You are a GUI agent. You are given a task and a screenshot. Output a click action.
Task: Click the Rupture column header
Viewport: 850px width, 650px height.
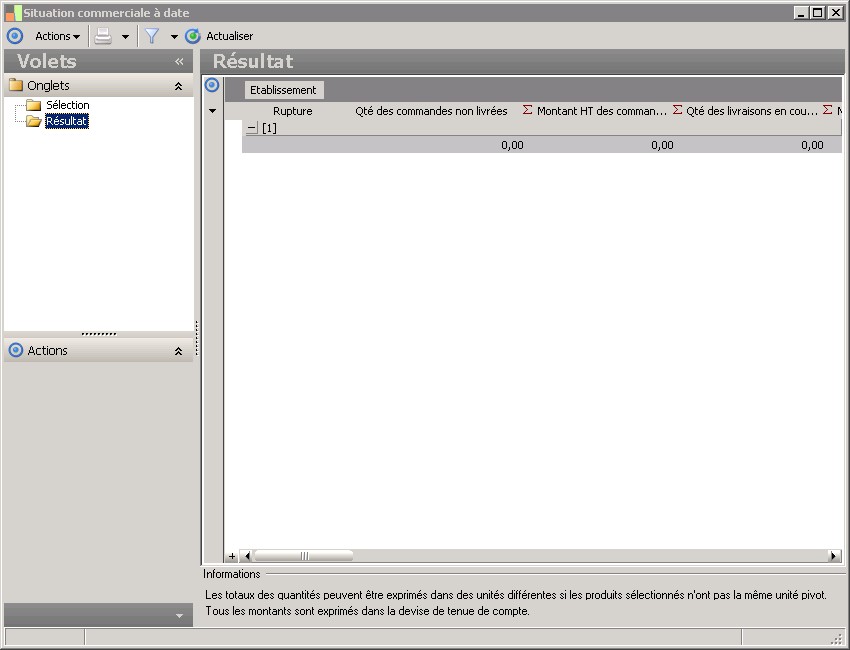click(x=292, y=111)
